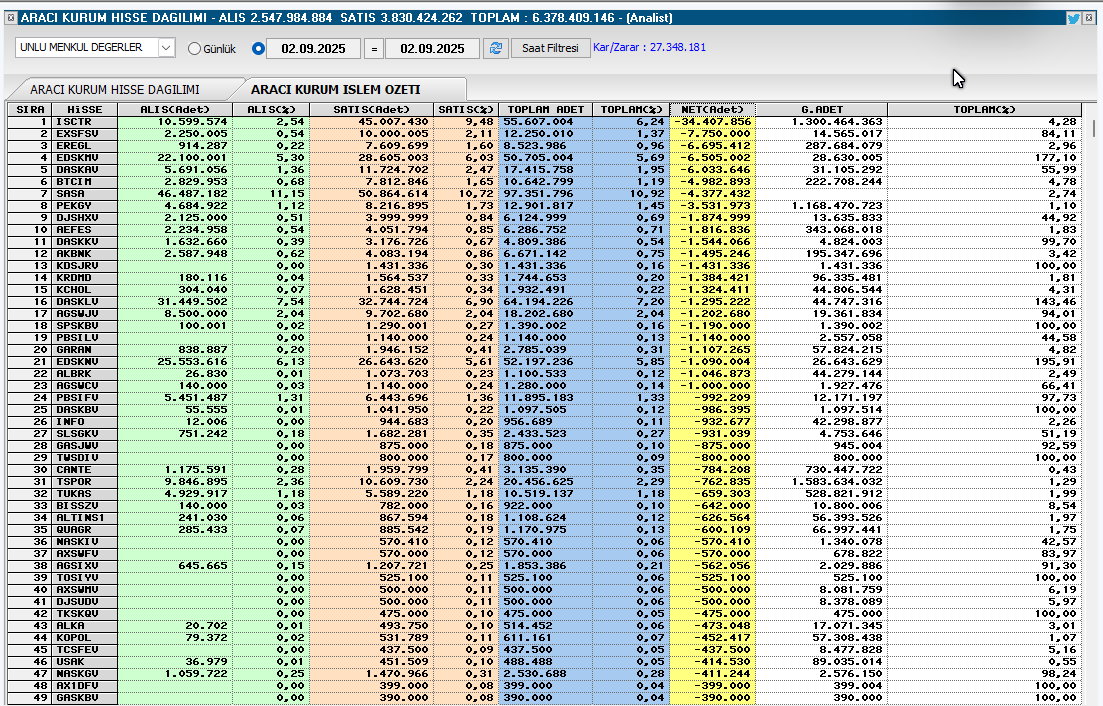The height and width of the screenshot is (706, 1103).
Task: Select the ISCTR stock row
Action: click(544, 122)
